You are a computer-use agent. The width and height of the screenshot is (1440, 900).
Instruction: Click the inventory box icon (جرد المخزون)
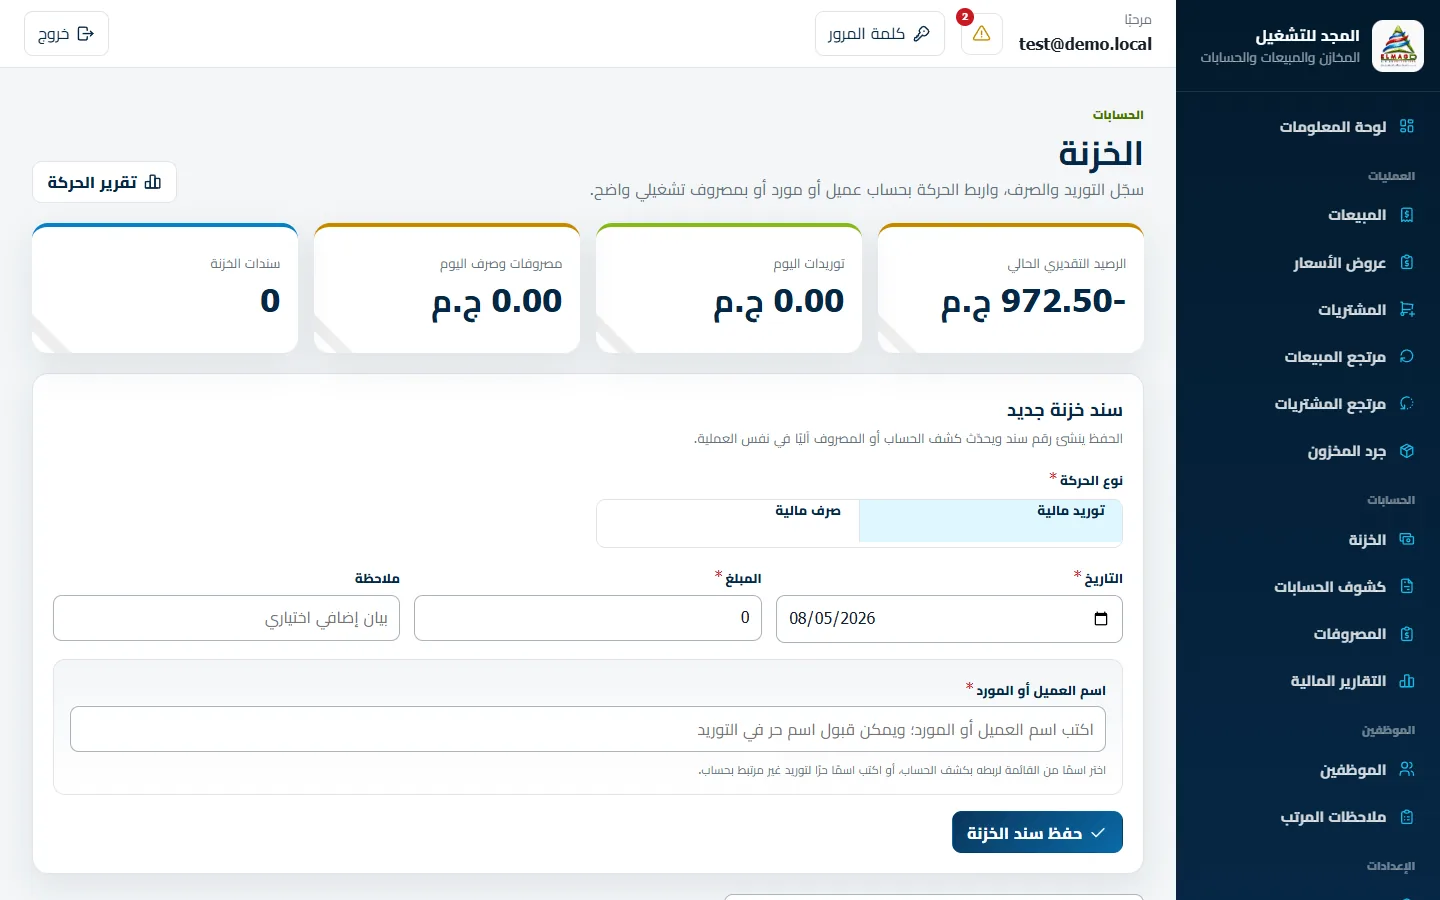(1407, 451)
